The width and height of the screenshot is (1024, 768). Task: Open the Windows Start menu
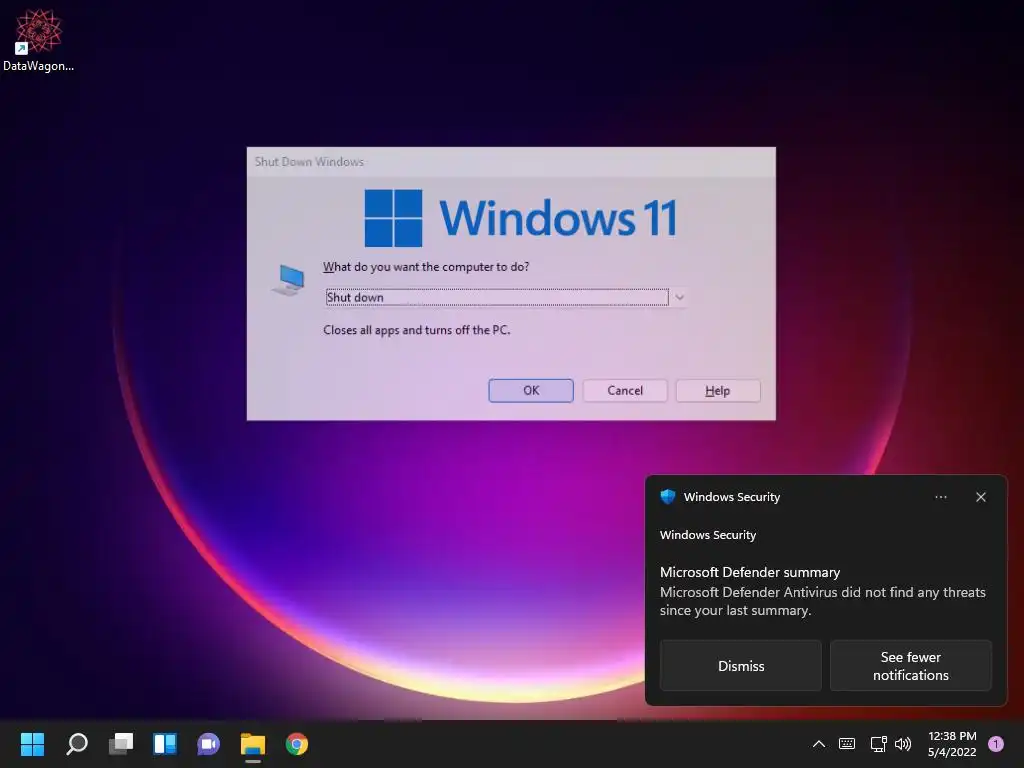[32, 744]
